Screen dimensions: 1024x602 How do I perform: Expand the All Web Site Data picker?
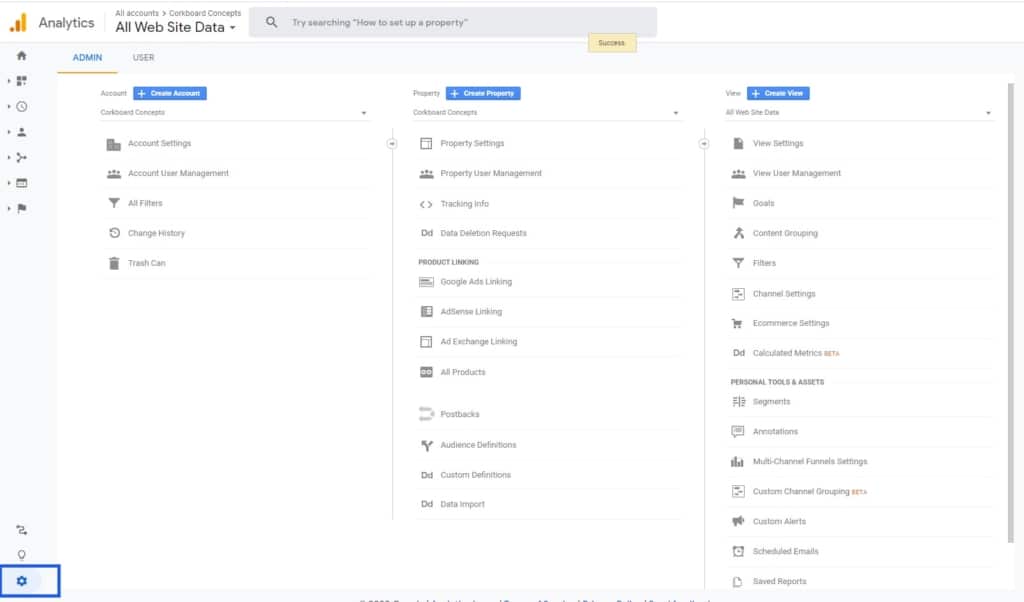click(x=176, y=27)
